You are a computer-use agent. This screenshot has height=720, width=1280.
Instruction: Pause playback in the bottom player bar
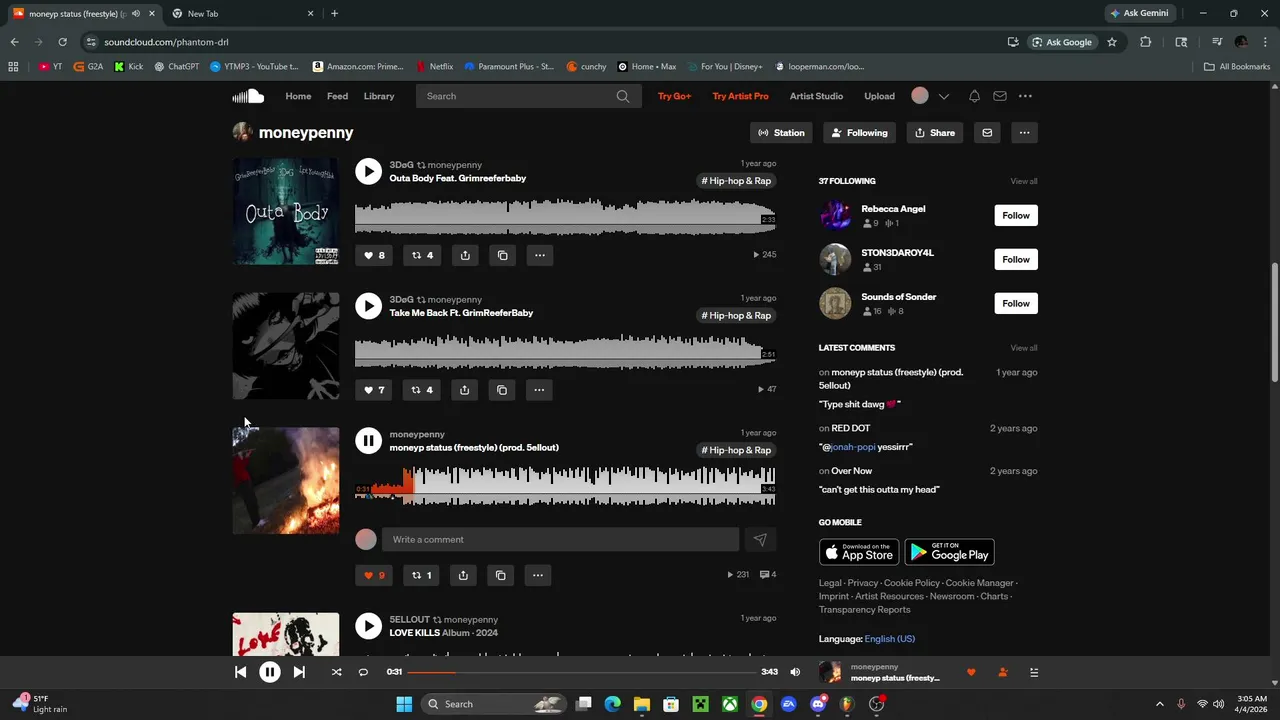[270, 672]
